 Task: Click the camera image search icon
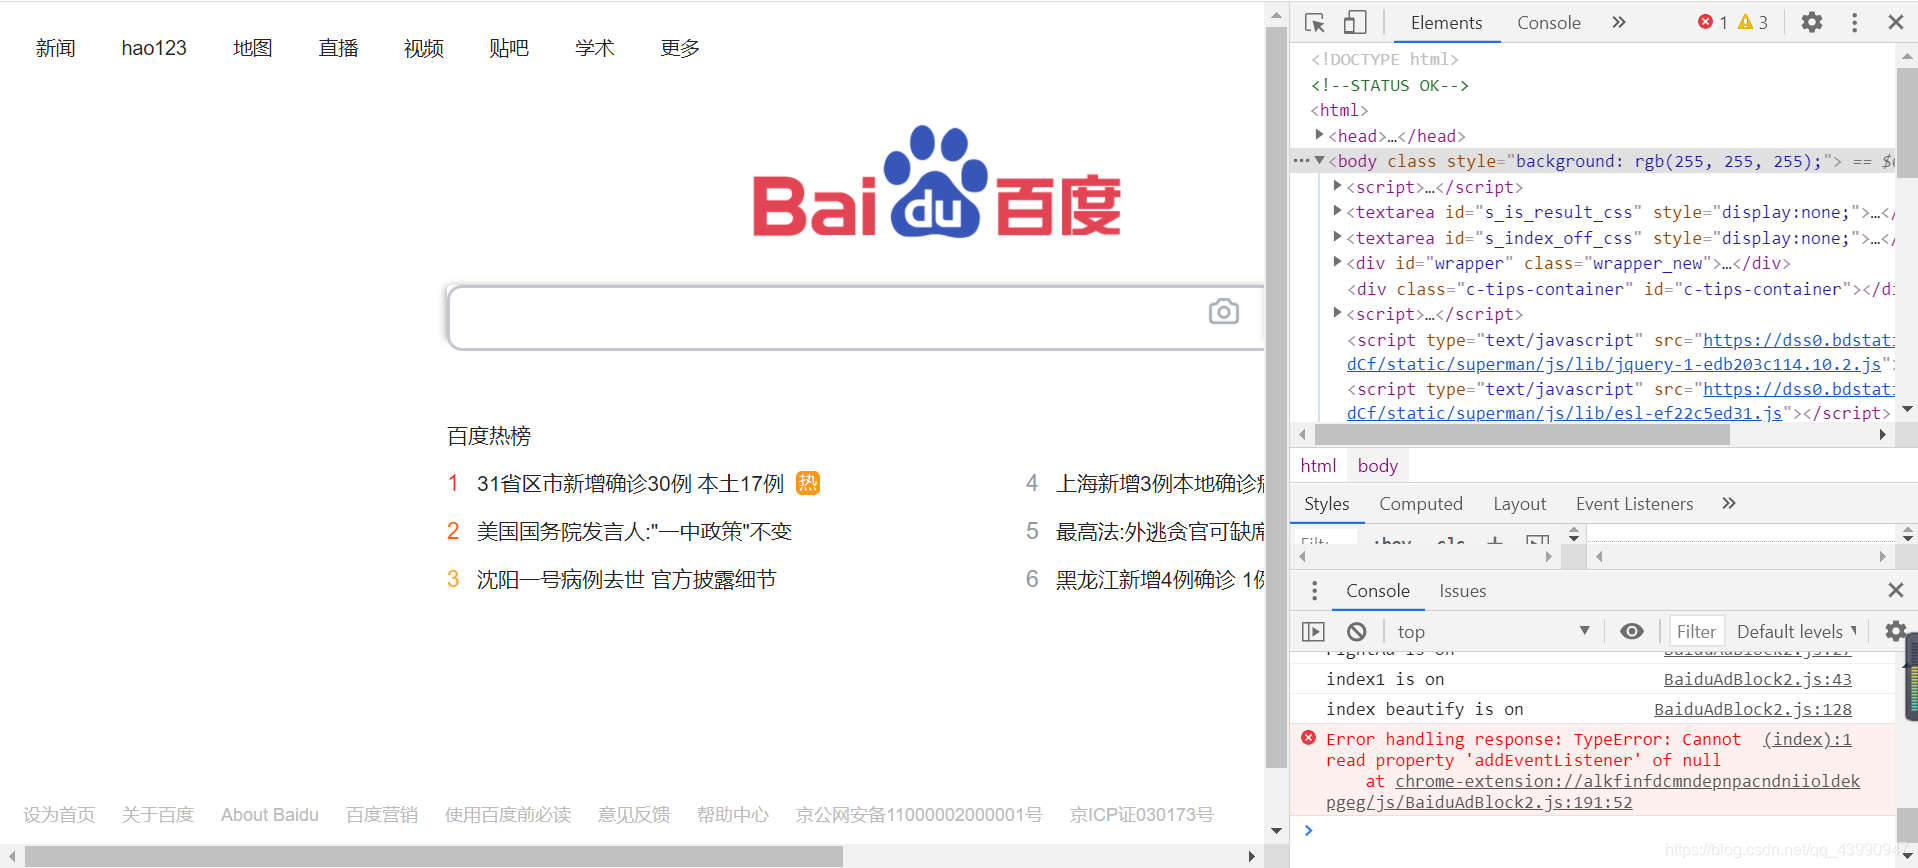(1224, 312)
